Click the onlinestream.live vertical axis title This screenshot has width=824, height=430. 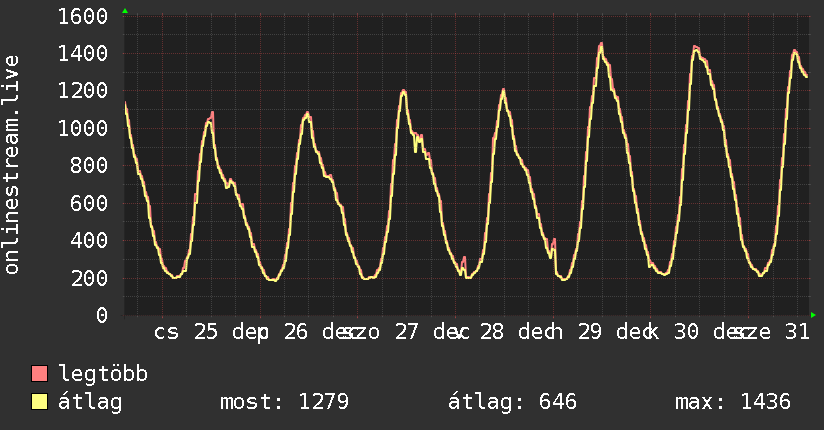tap(11, 165)
